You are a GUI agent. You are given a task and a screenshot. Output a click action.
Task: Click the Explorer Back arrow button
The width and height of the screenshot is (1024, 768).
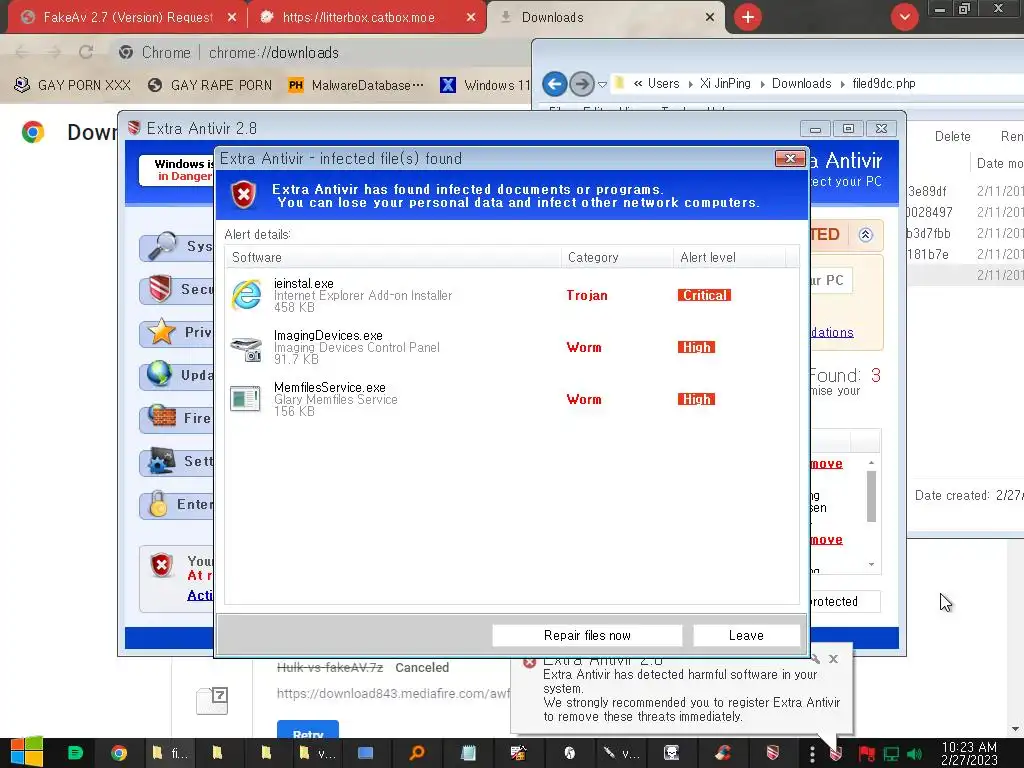554,84
